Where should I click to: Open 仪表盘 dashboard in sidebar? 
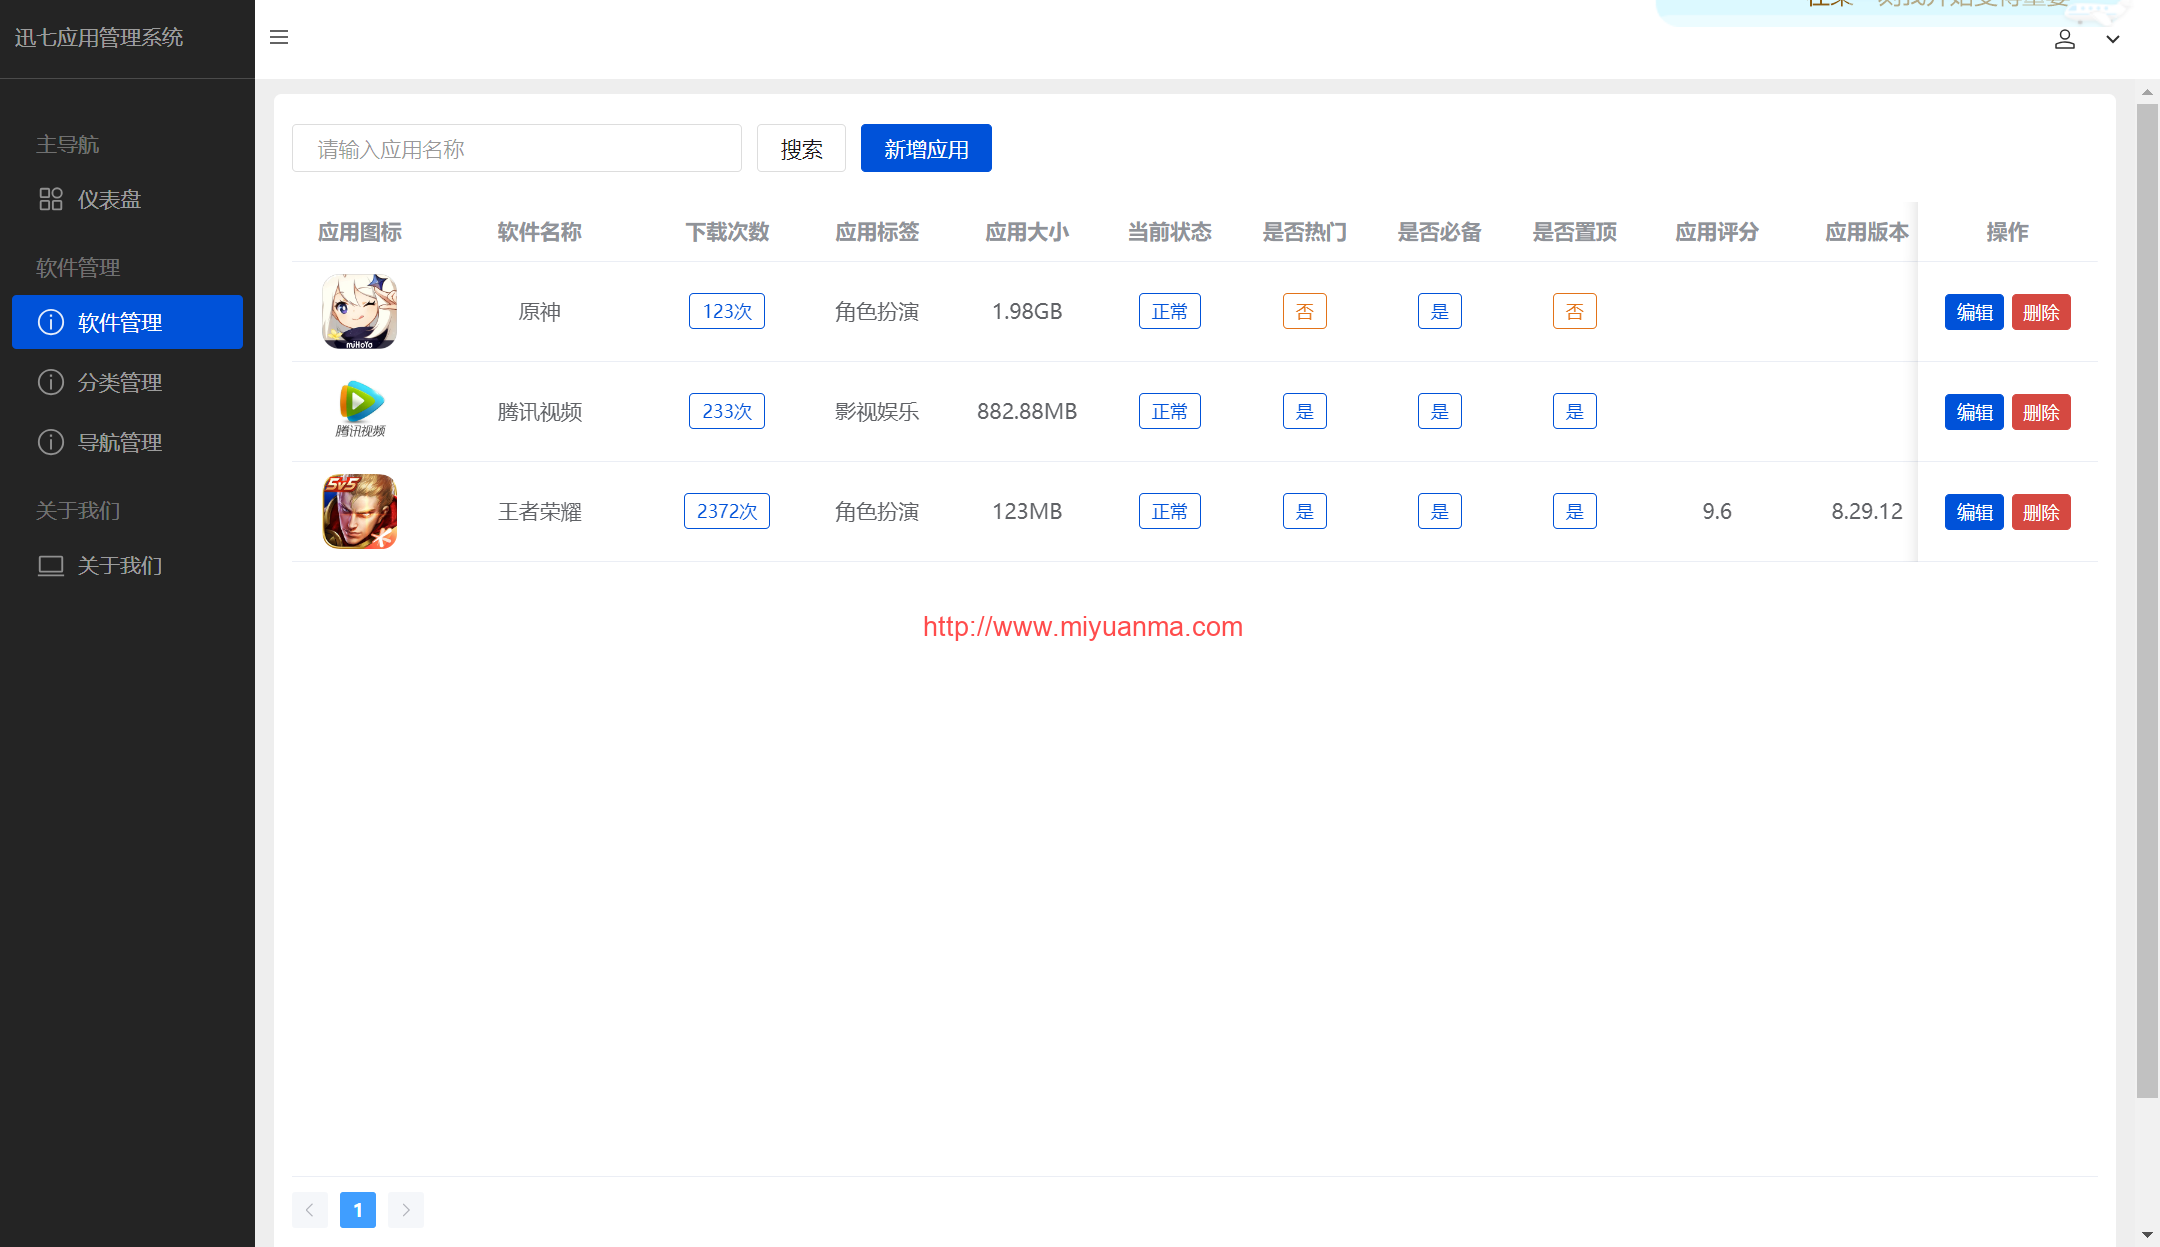pos(127,199)
